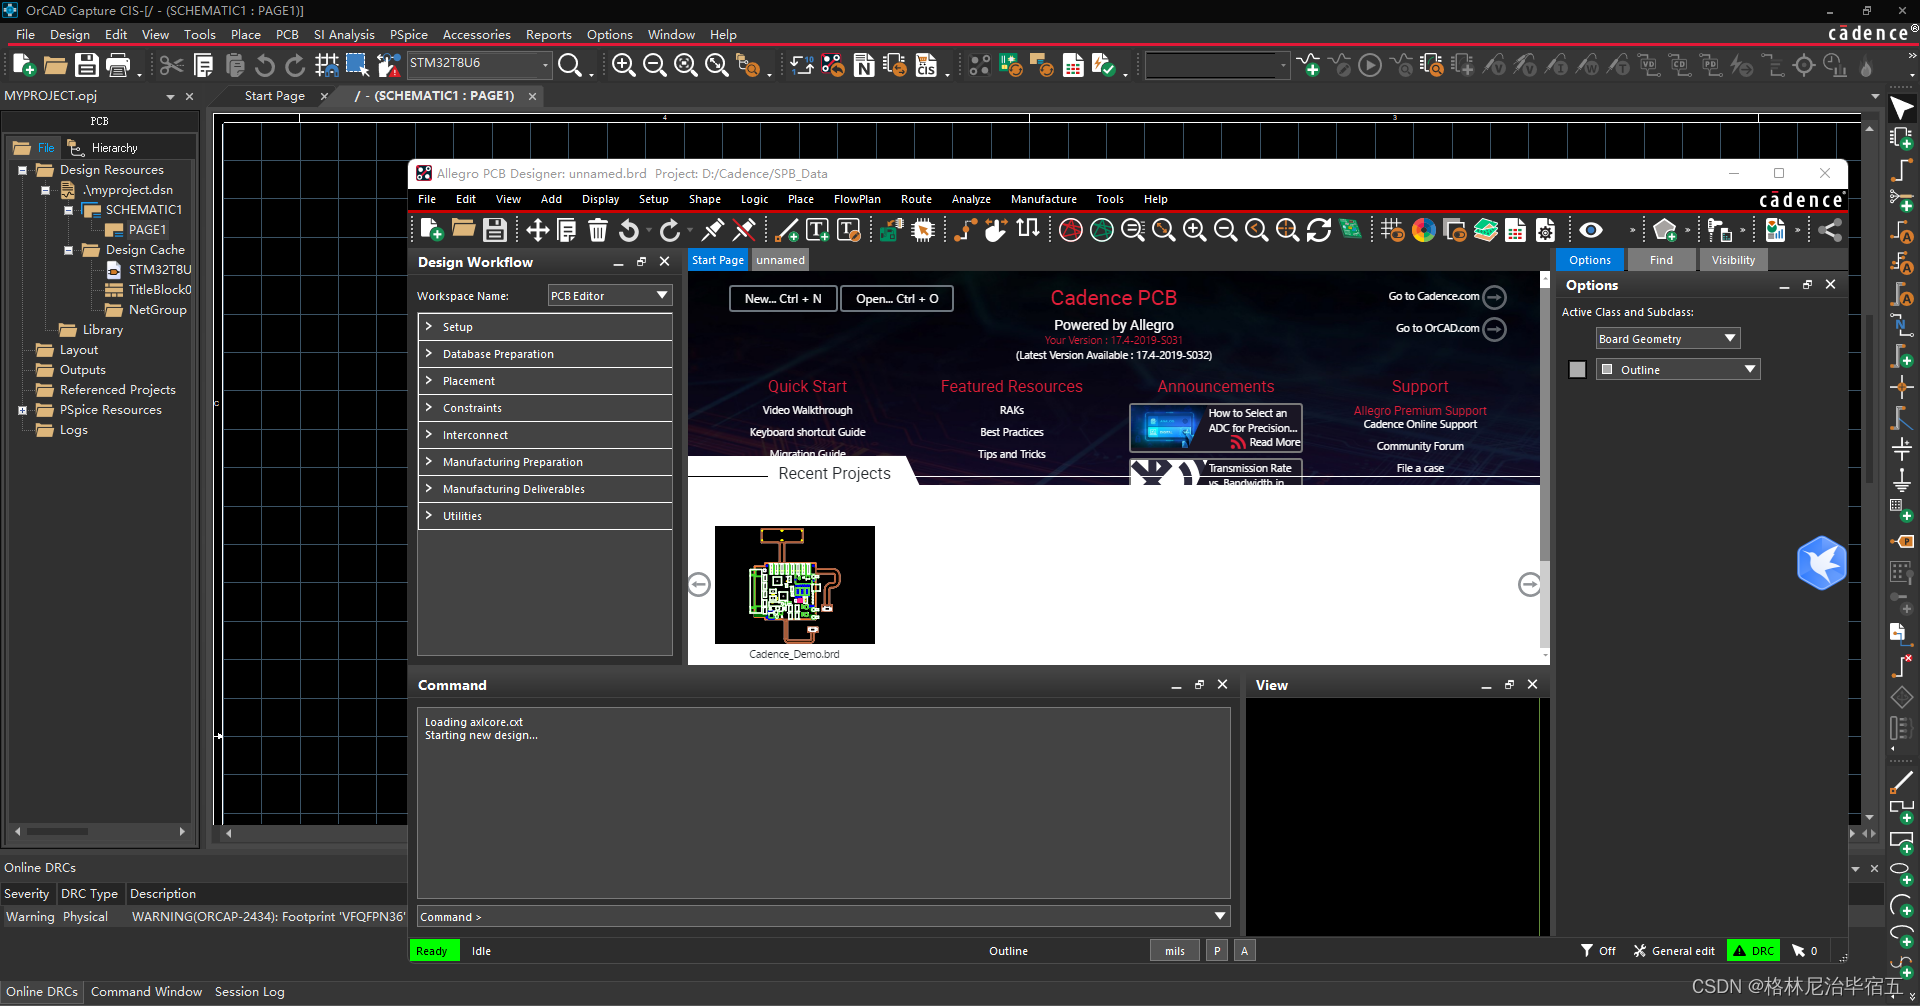This screenshot has width=1920, height=1006.
Task: Click the Unrats All red icon in Allegro
Action: point(1070,230)
